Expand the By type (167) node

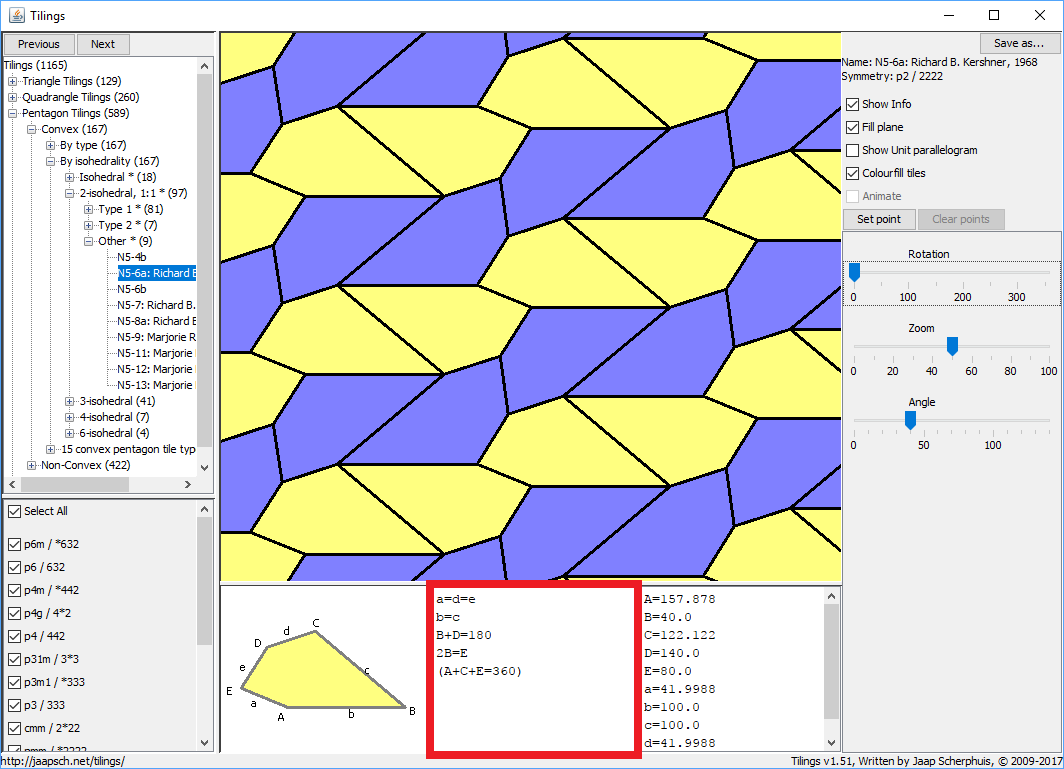click(x=50, y=145)
